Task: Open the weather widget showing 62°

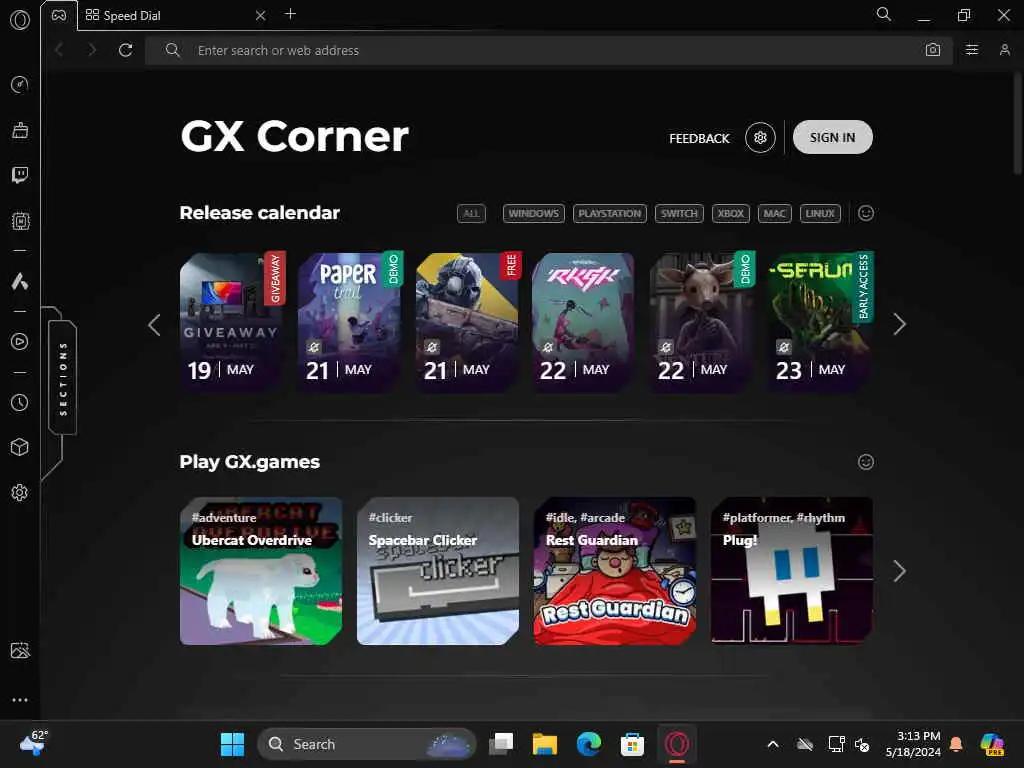Action: (x=33, y=743)
